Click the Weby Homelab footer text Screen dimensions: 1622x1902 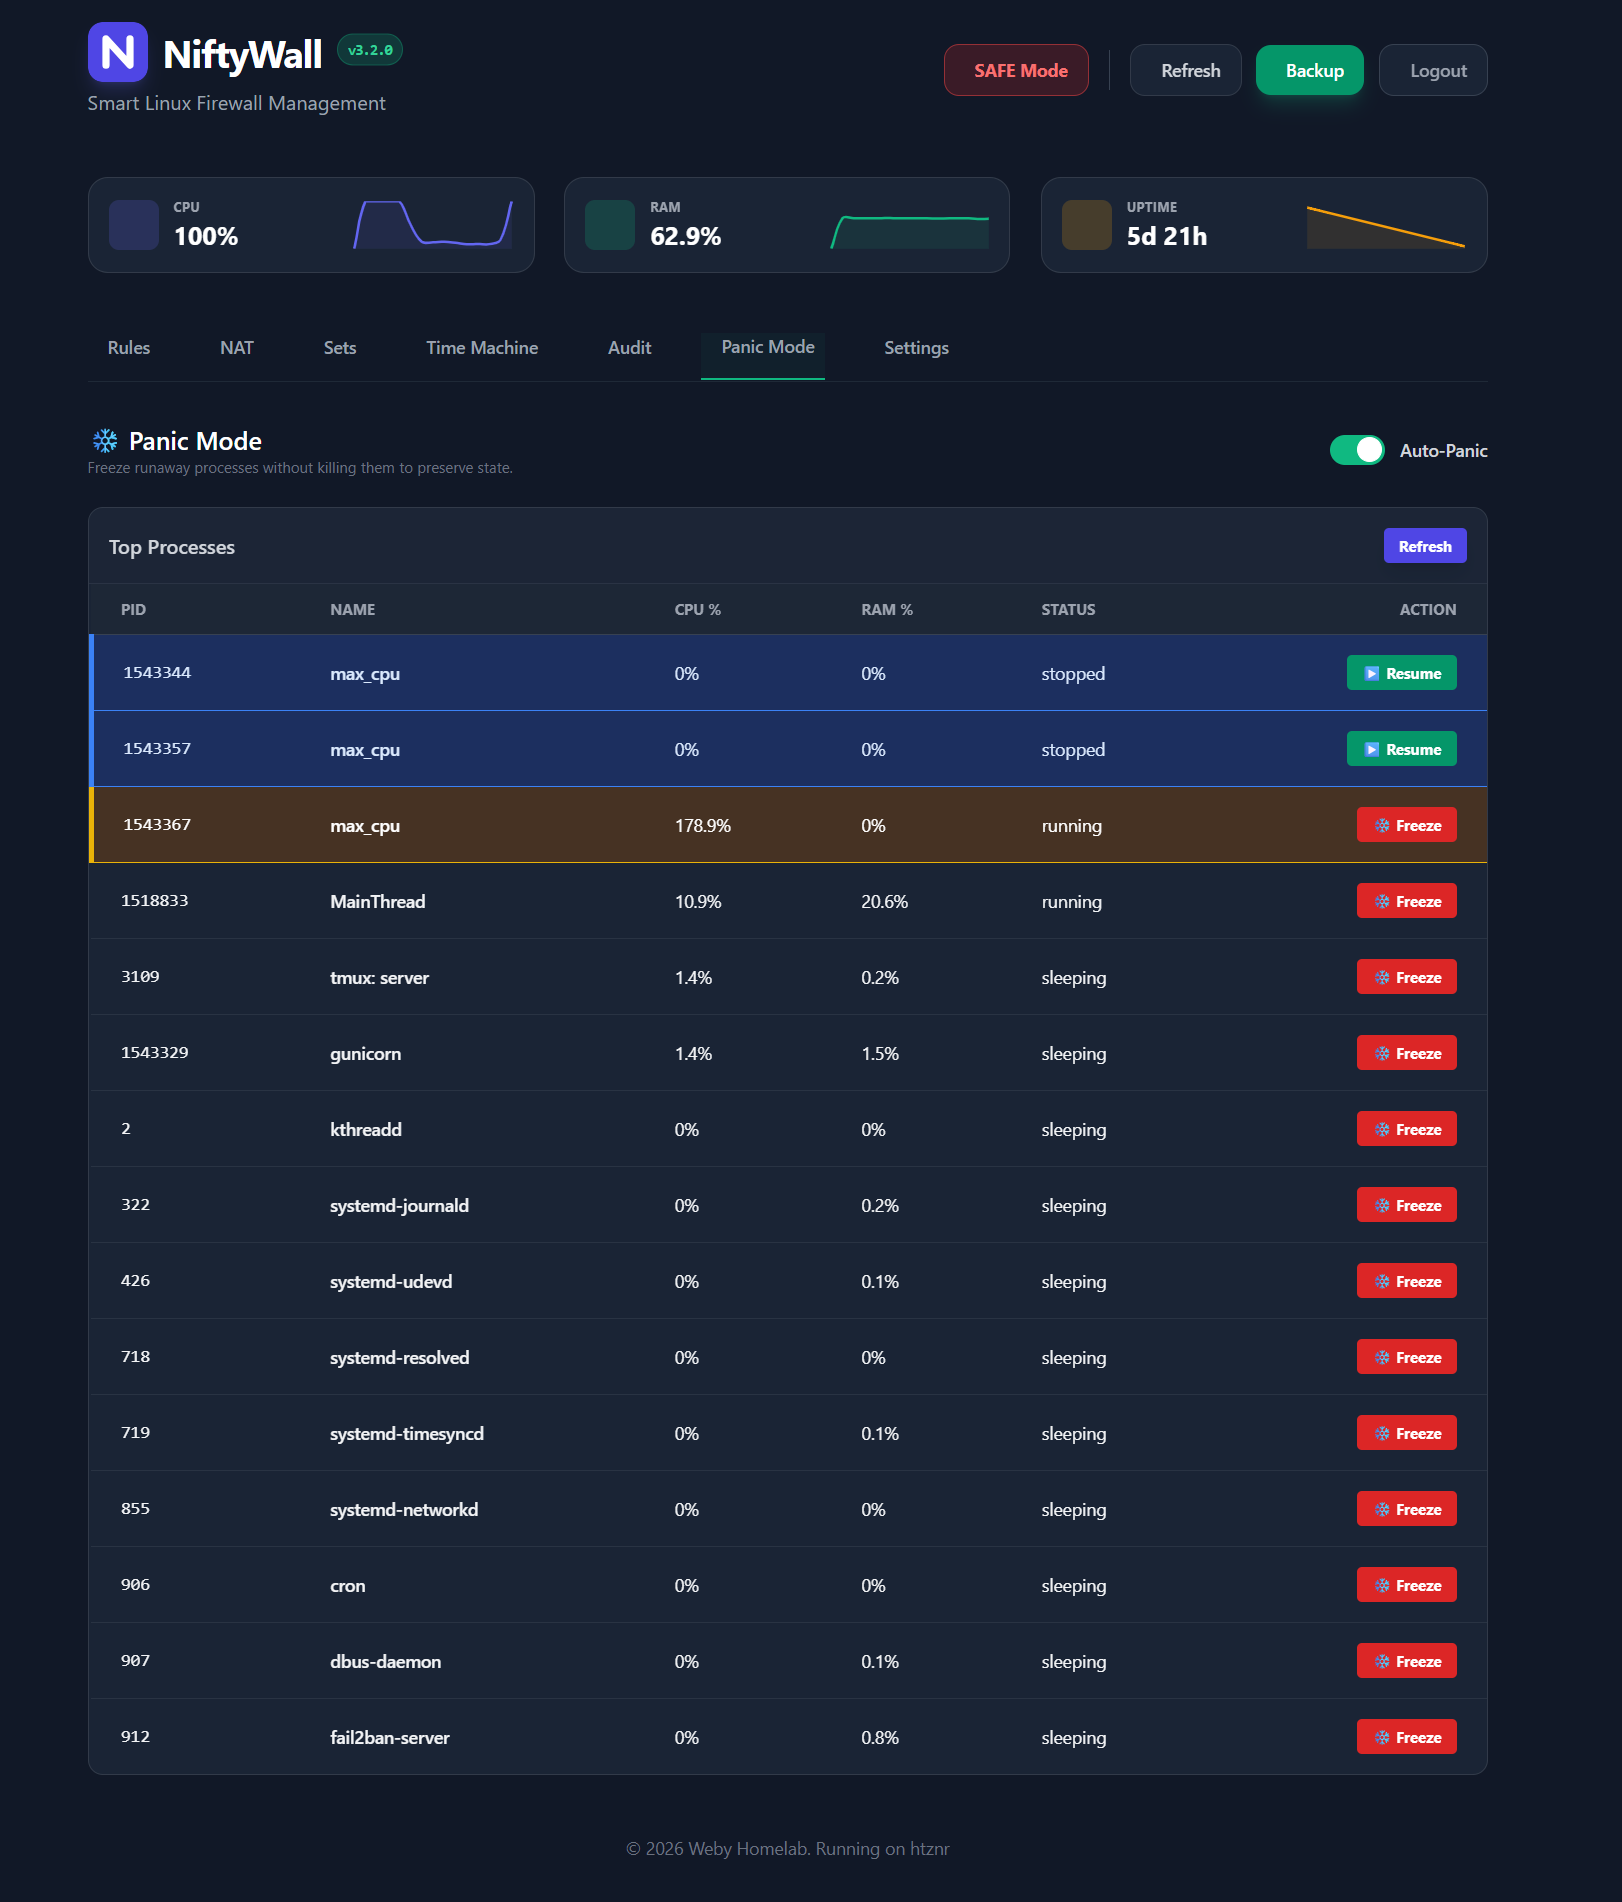coord(787,1848)
